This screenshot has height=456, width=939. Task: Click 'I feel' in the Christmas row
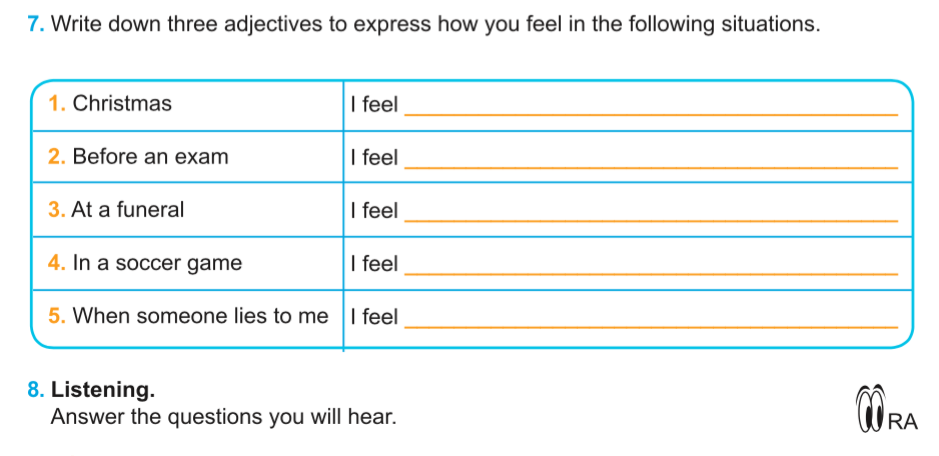click(374, 104)
